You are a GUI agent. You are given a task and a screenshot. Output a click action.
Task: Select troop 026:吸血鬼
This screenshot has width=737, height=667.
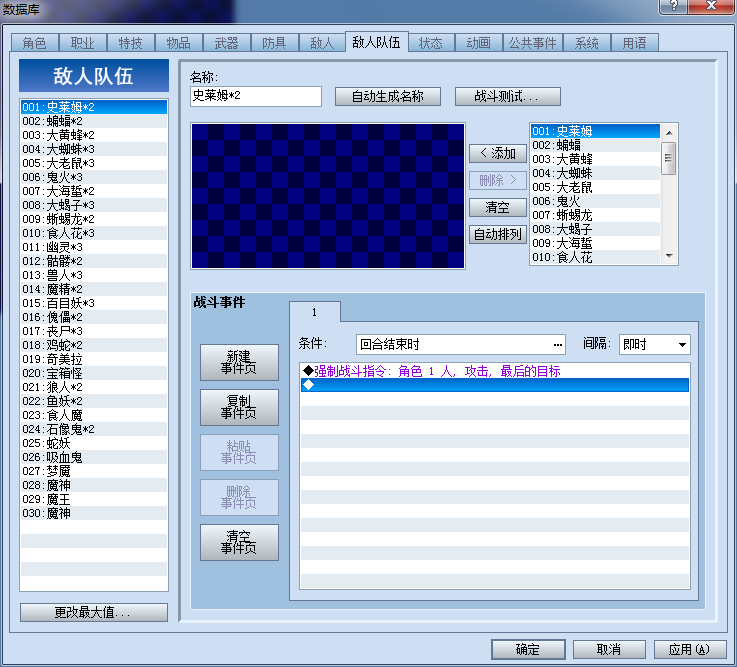[94, 457]
